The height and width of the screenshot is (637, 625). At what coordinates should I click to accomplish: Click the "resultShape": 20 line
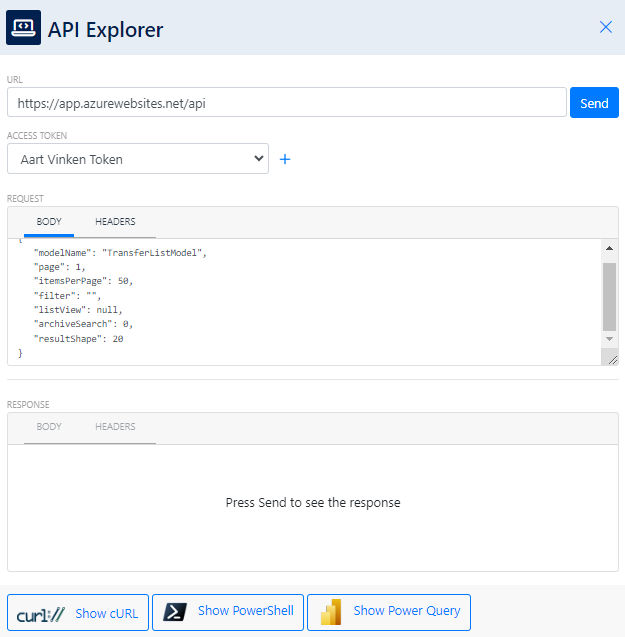coord(78,339)
